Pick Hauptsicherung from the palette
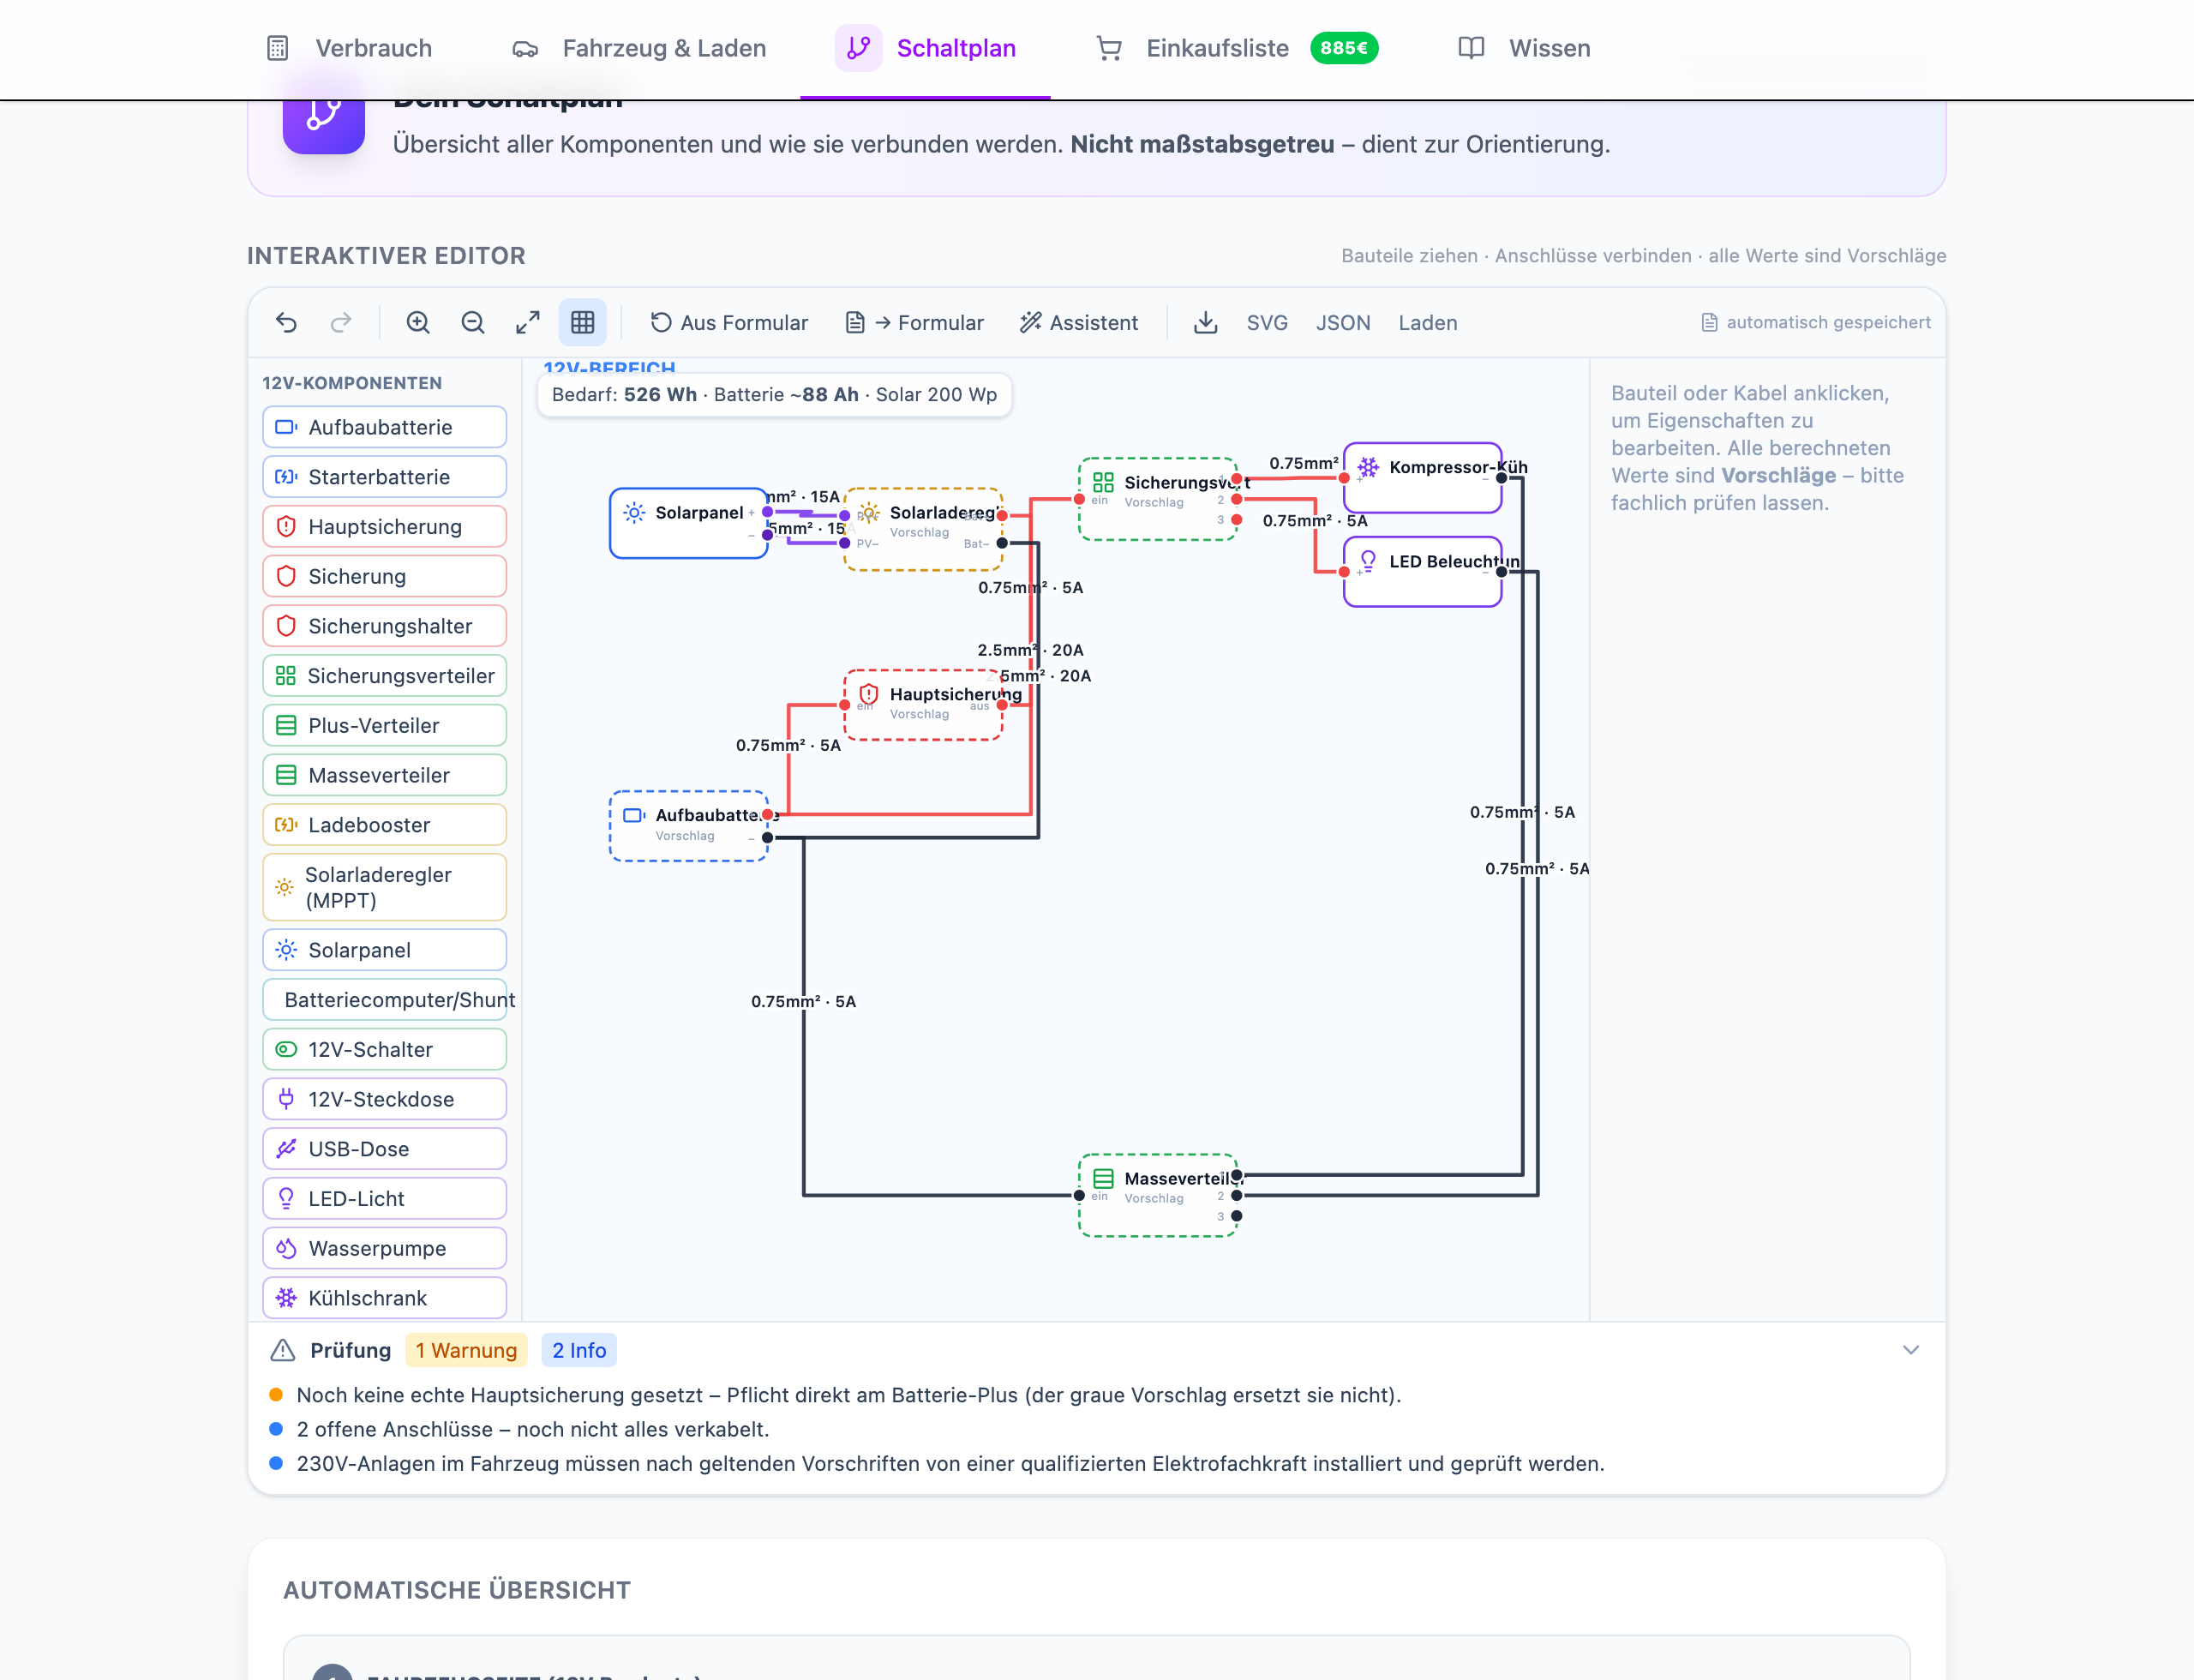 pyautogui.click(x=385, y=527)
